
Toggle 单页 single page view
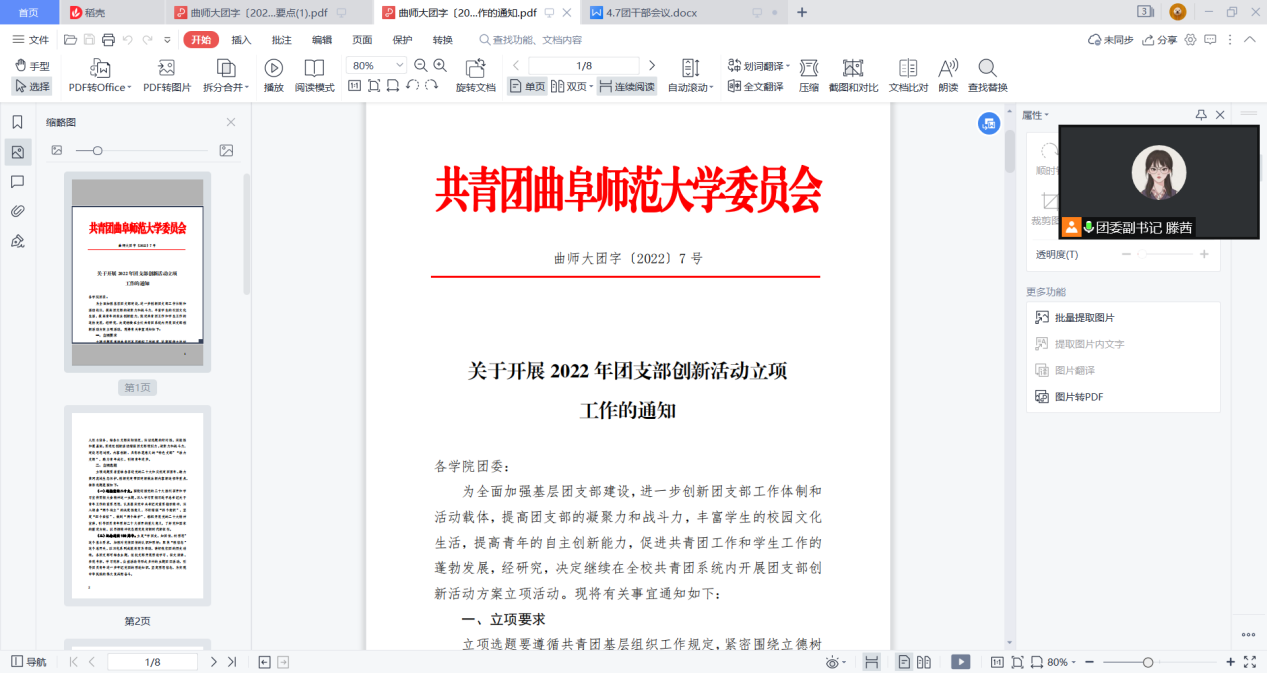pos(527,87)
